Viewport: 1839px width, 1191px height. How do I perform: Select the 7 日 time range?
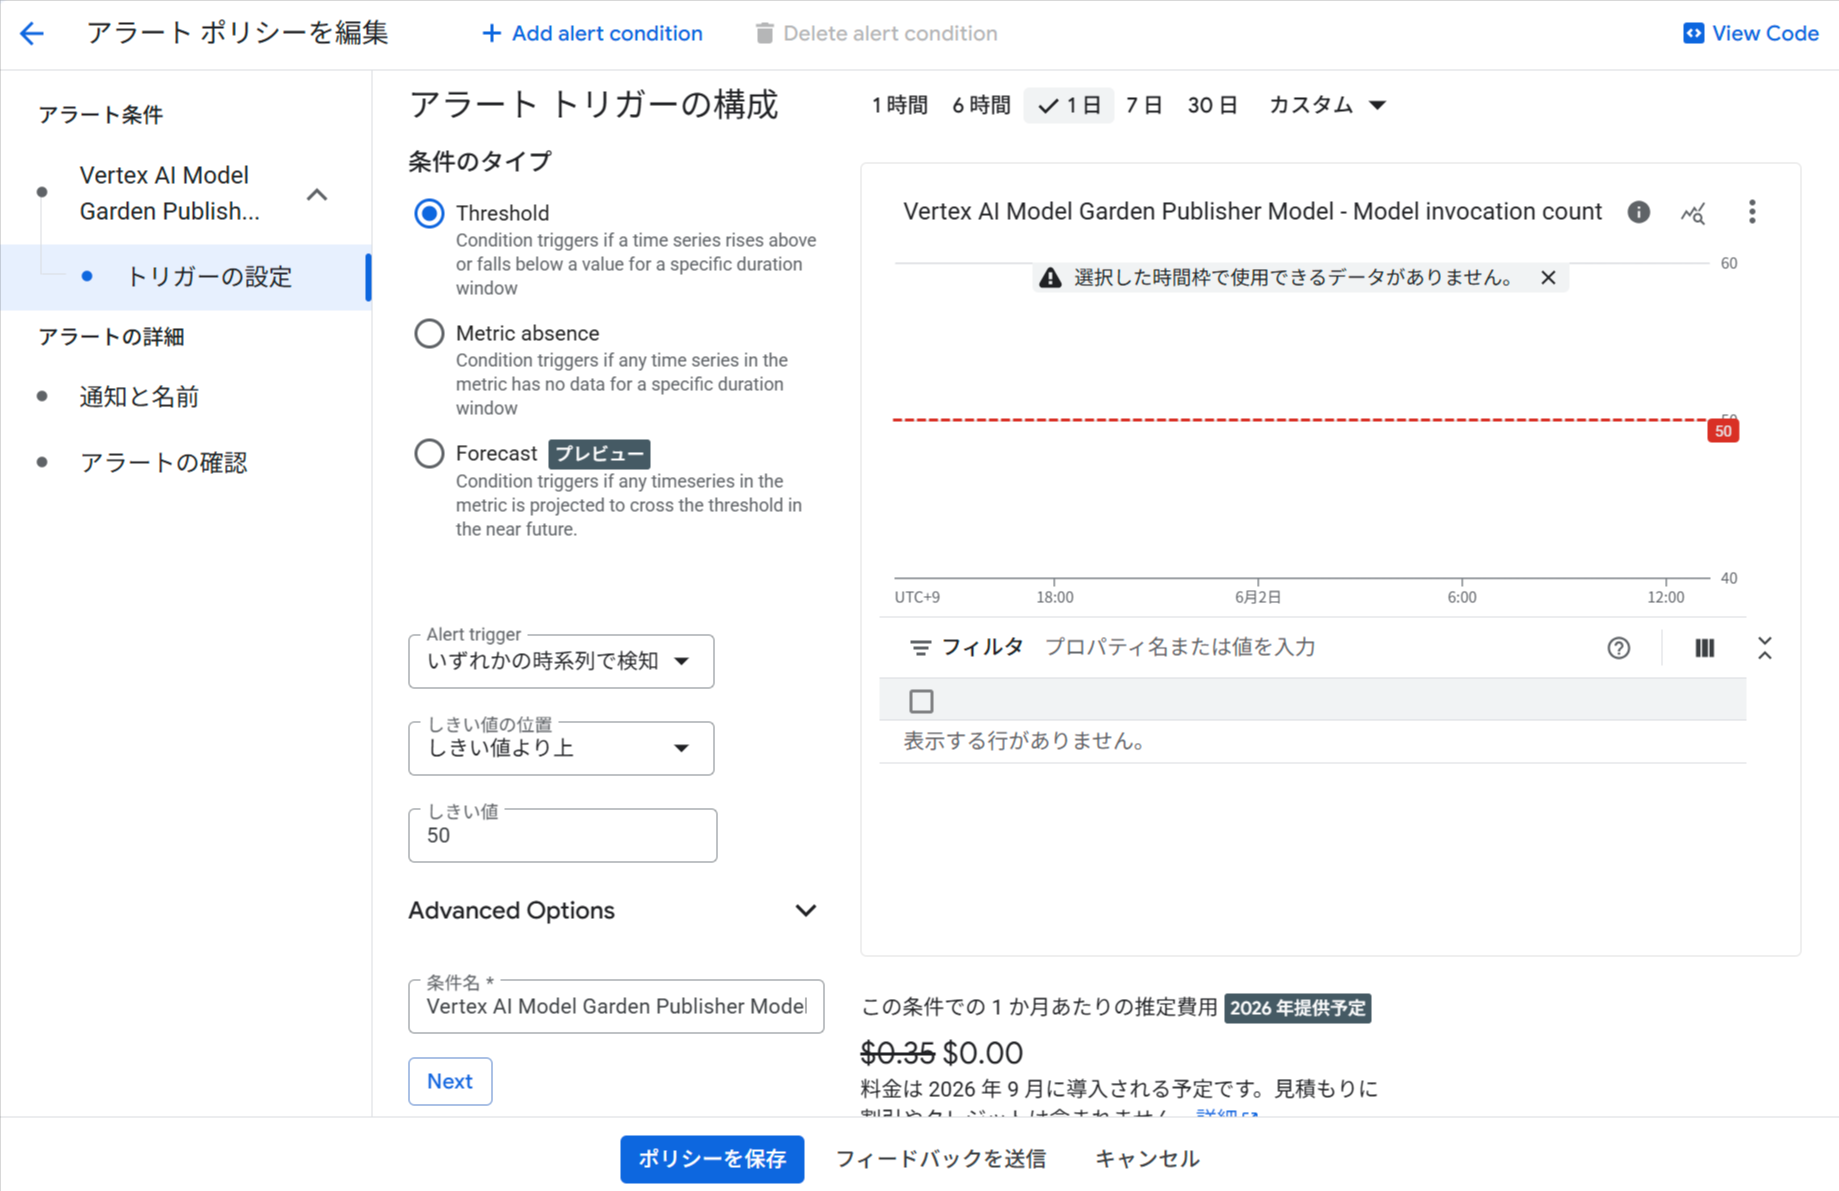(x=1144, y=105)
